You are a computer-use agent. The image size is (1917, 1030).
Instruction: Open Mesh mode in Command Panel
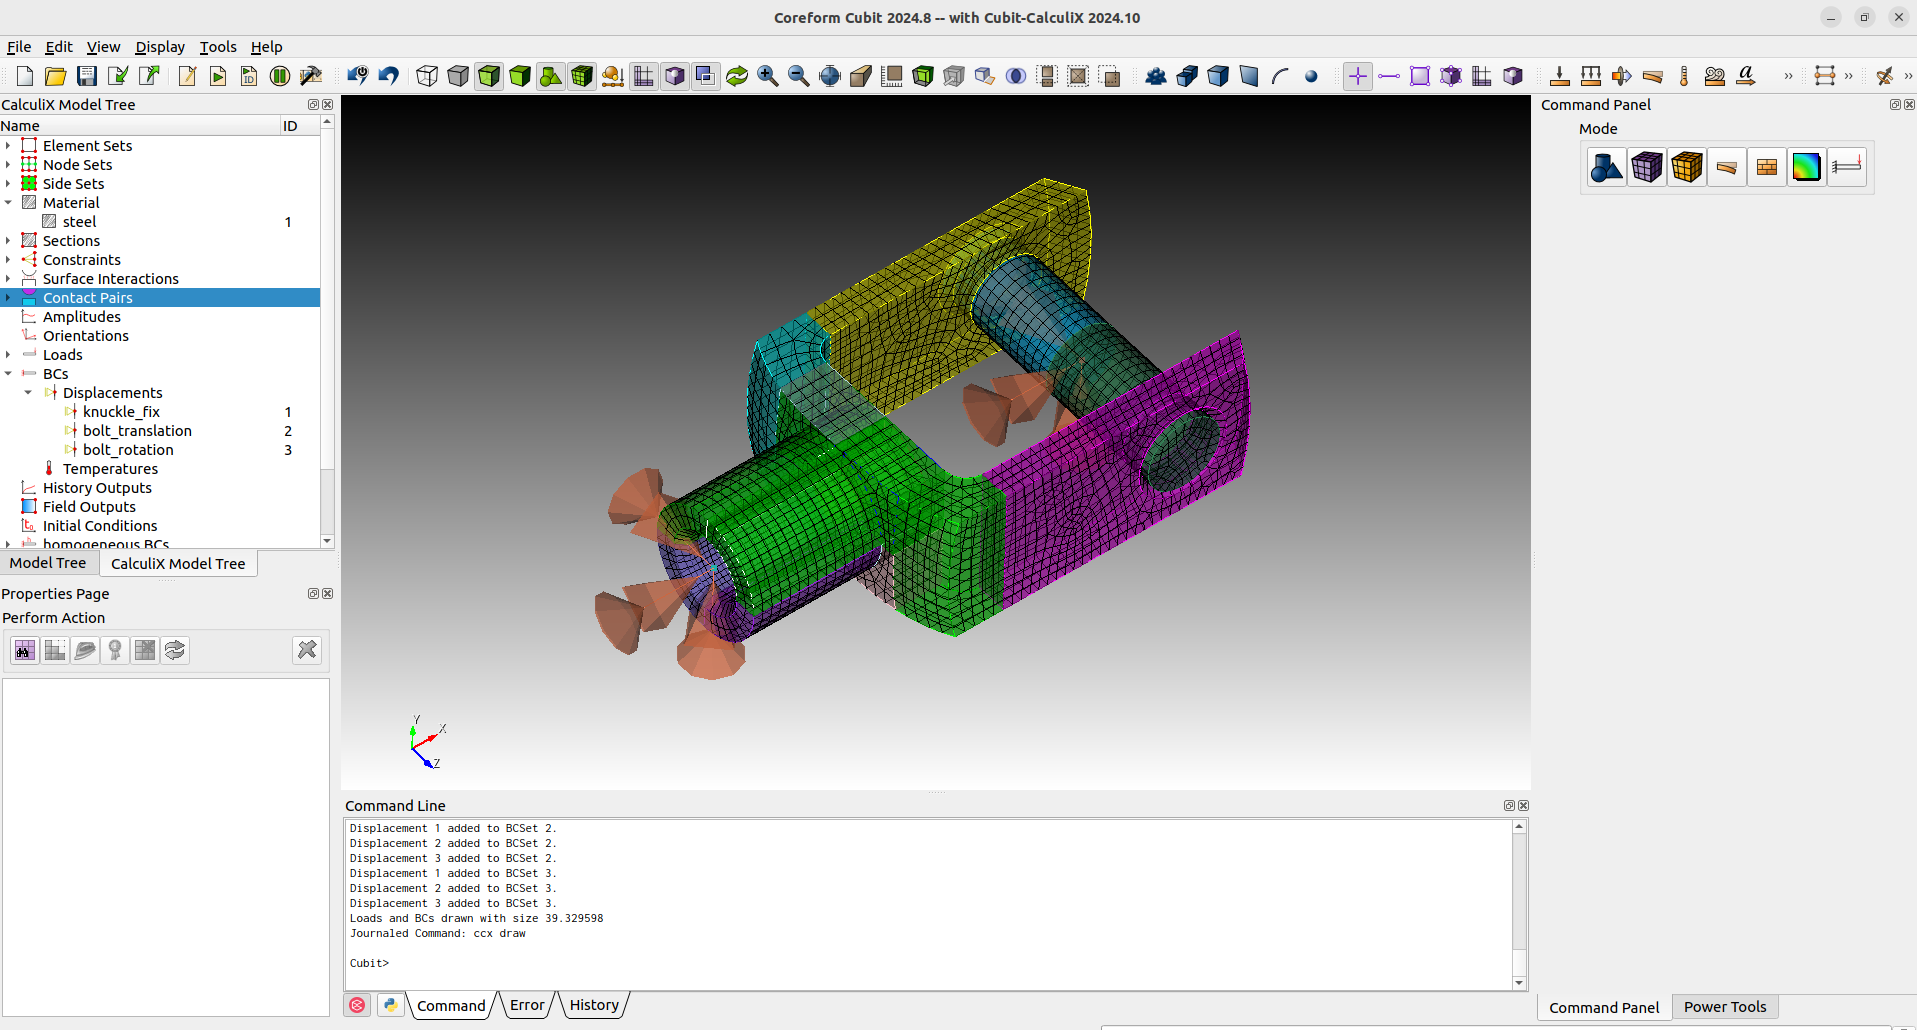point(1646,166)
